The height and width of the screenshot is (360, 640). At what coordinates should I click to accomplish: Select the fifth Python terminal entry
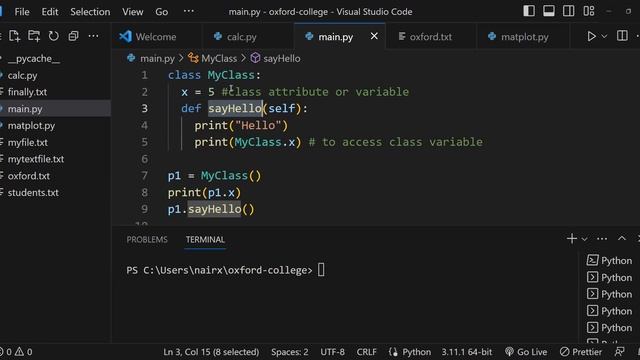pyautogui.click(x=609, y=327)
